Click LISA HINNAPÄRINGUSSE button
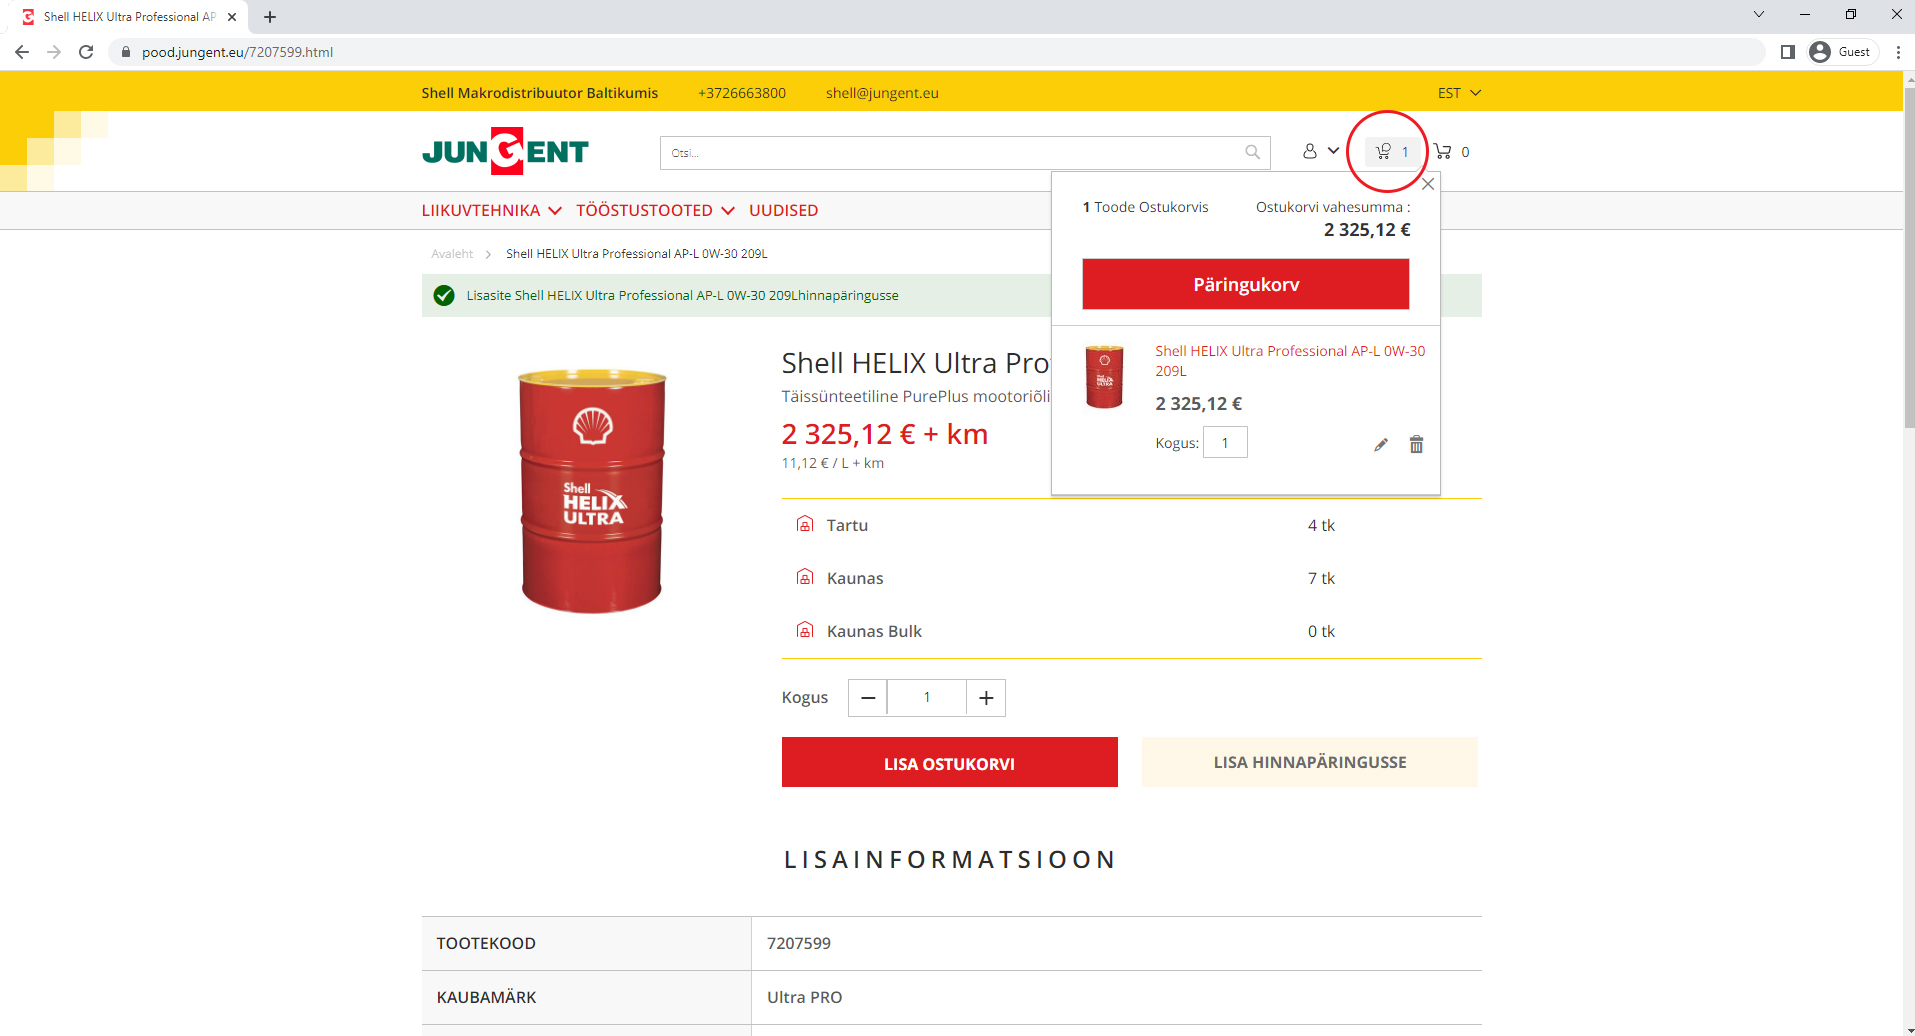The height and width of the screenshot is (1036, 1915). [x=1309, y=762]
